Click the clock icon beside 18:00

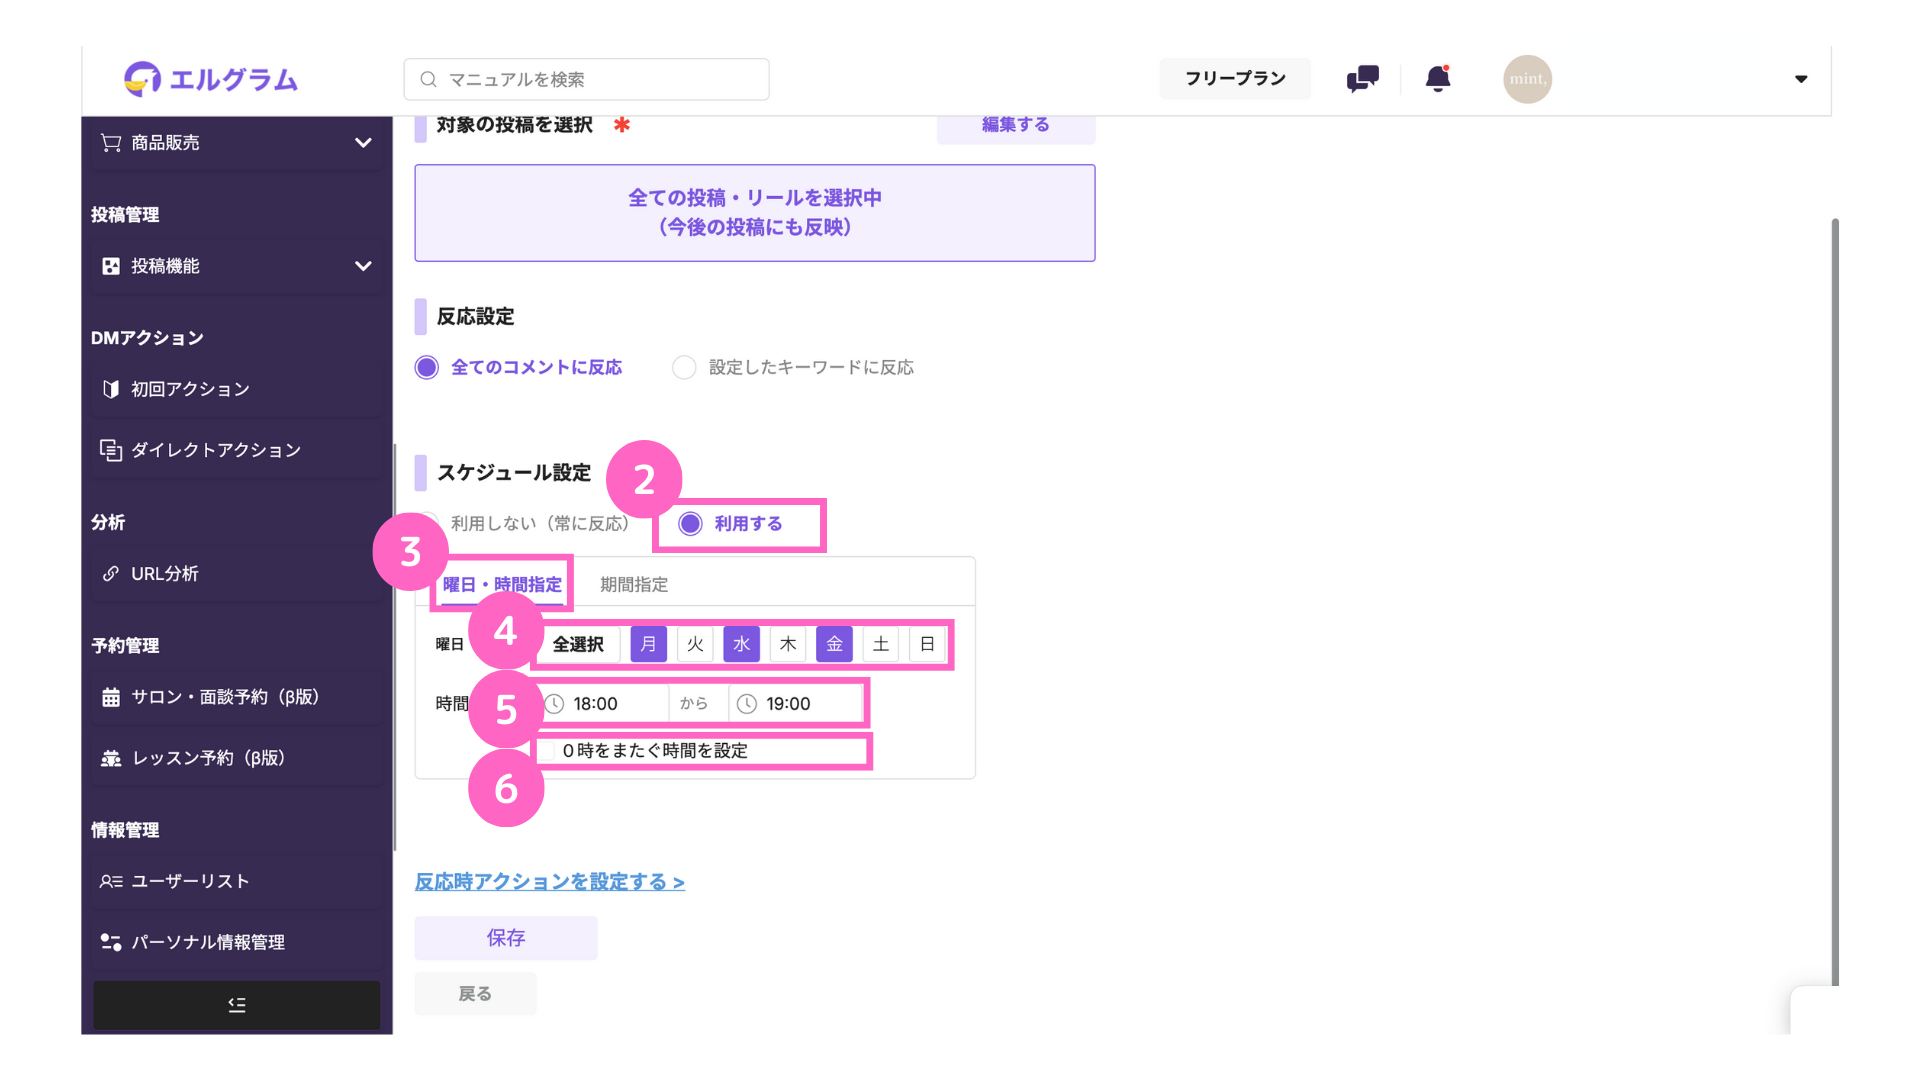(x=554, y=704)
